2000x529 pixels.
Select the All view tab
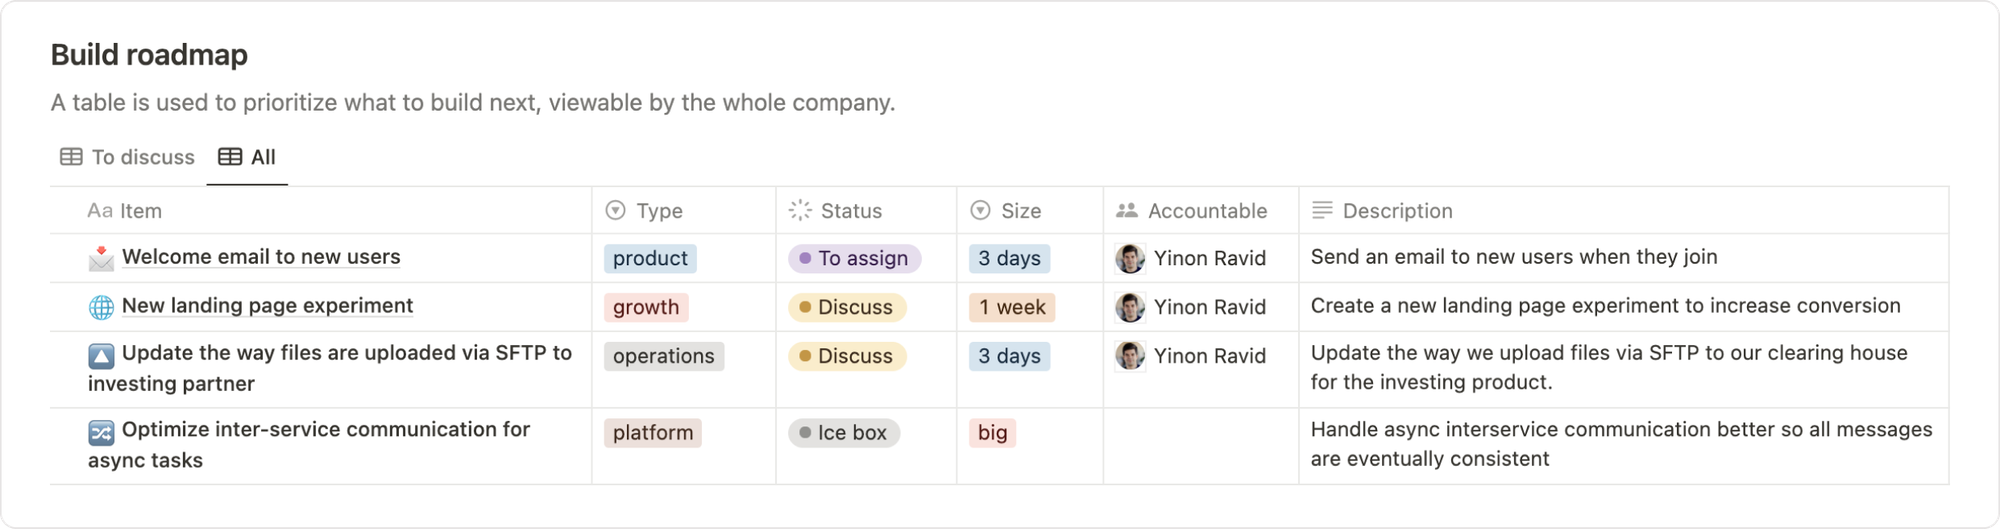click(x=247, y=157)
